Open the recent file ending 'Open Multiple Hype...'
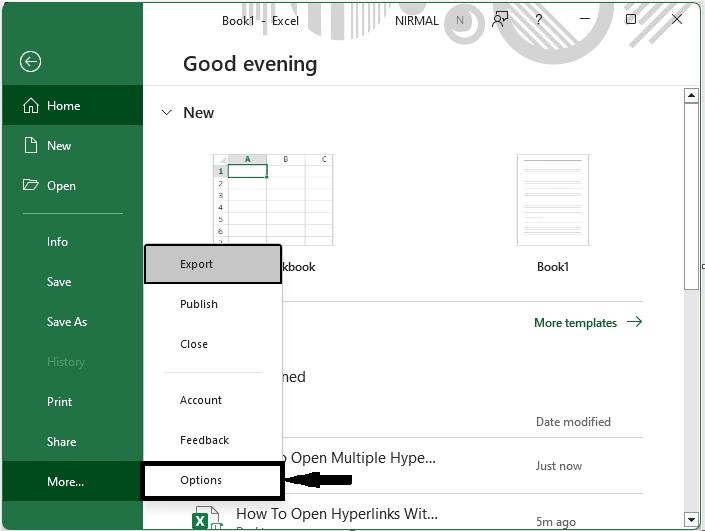Image resolution: width=705 pixels, height=531 pixels. (x=360, y=458)
